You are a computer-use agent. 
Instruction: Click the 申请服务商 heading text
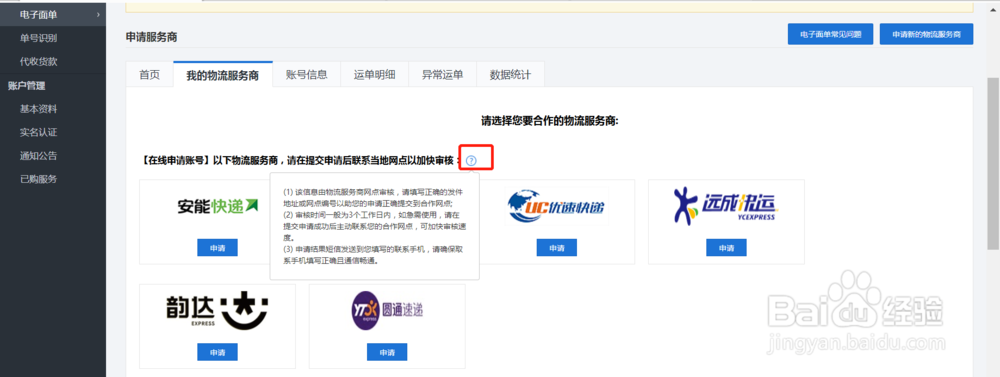tap(152, 38)
